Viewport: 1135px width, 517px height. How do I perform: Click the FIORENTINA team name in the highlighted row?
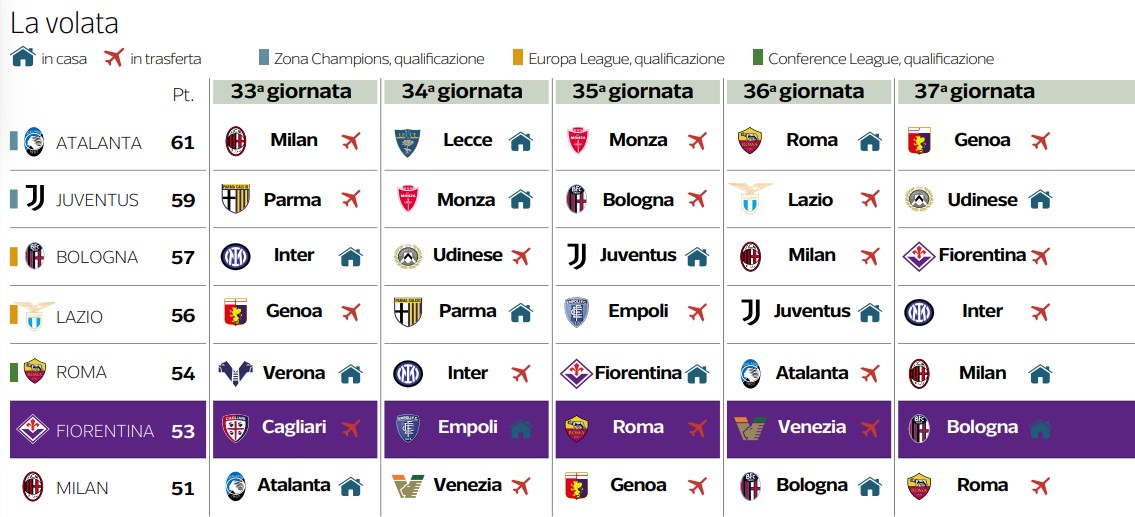click(x=105, y=432)
